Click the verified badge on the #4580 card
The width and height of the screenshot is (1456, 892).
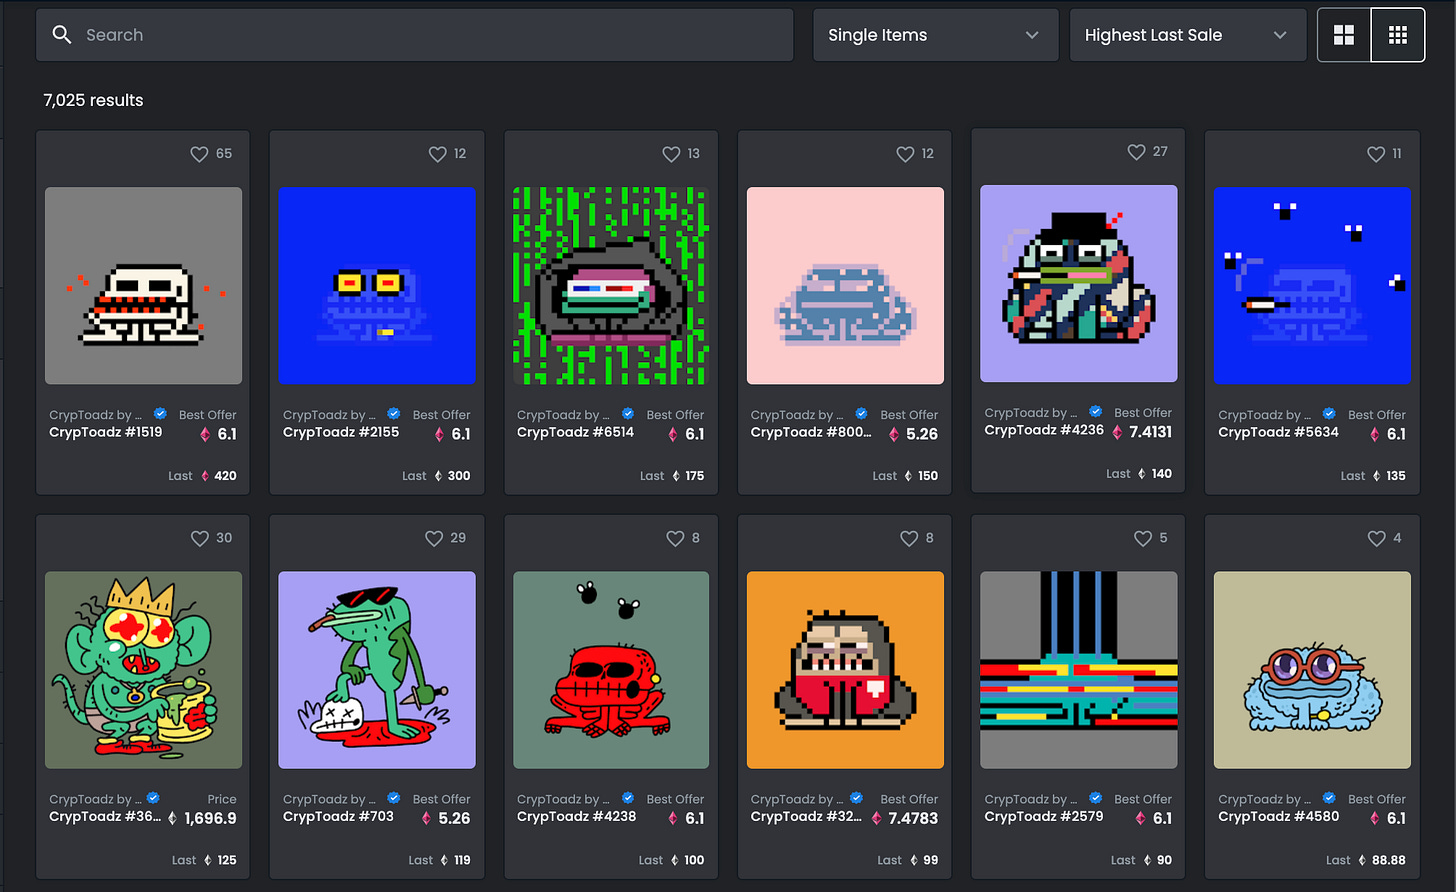click(x=1329, y=798)
